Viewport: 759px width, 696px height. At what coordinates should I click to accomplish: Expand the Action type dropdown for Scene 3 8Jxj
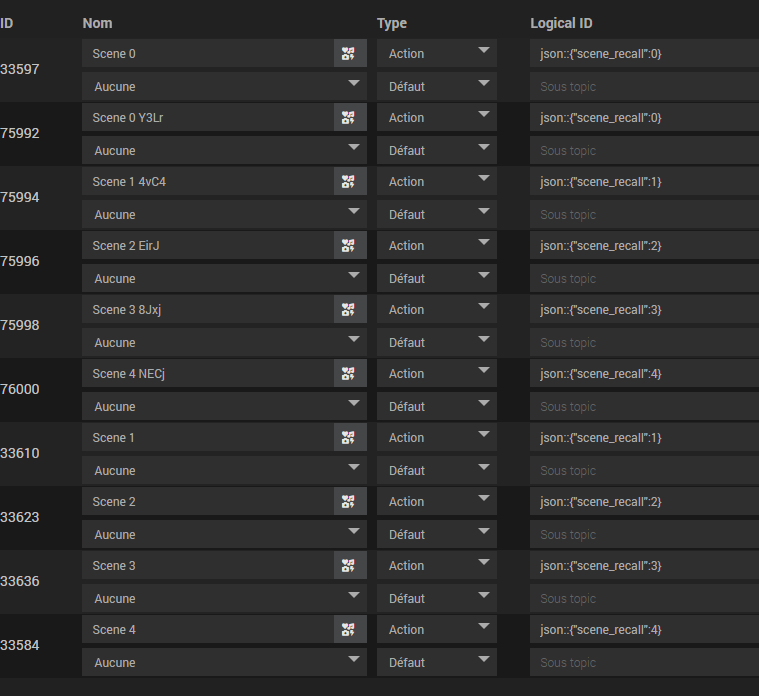coord(436,310)
